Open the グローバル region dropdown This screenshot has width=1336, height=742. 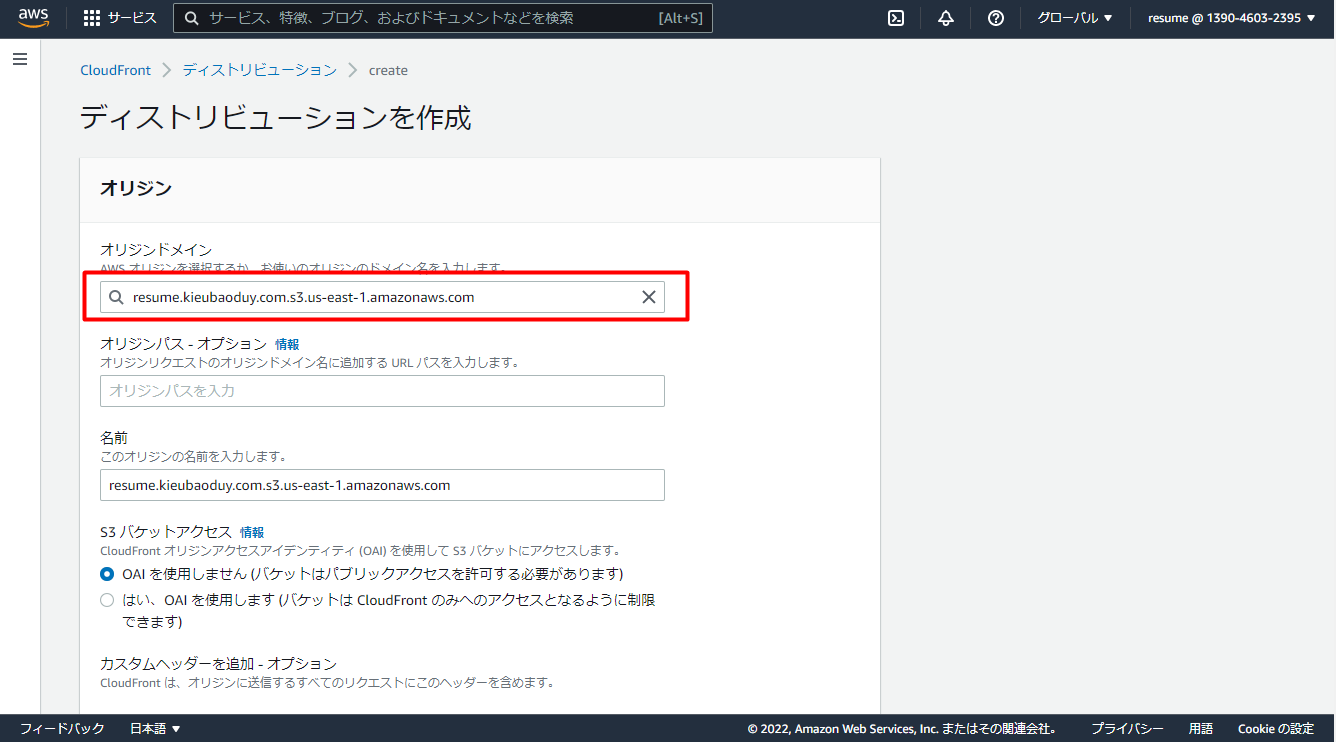(x=1075, y=18)
